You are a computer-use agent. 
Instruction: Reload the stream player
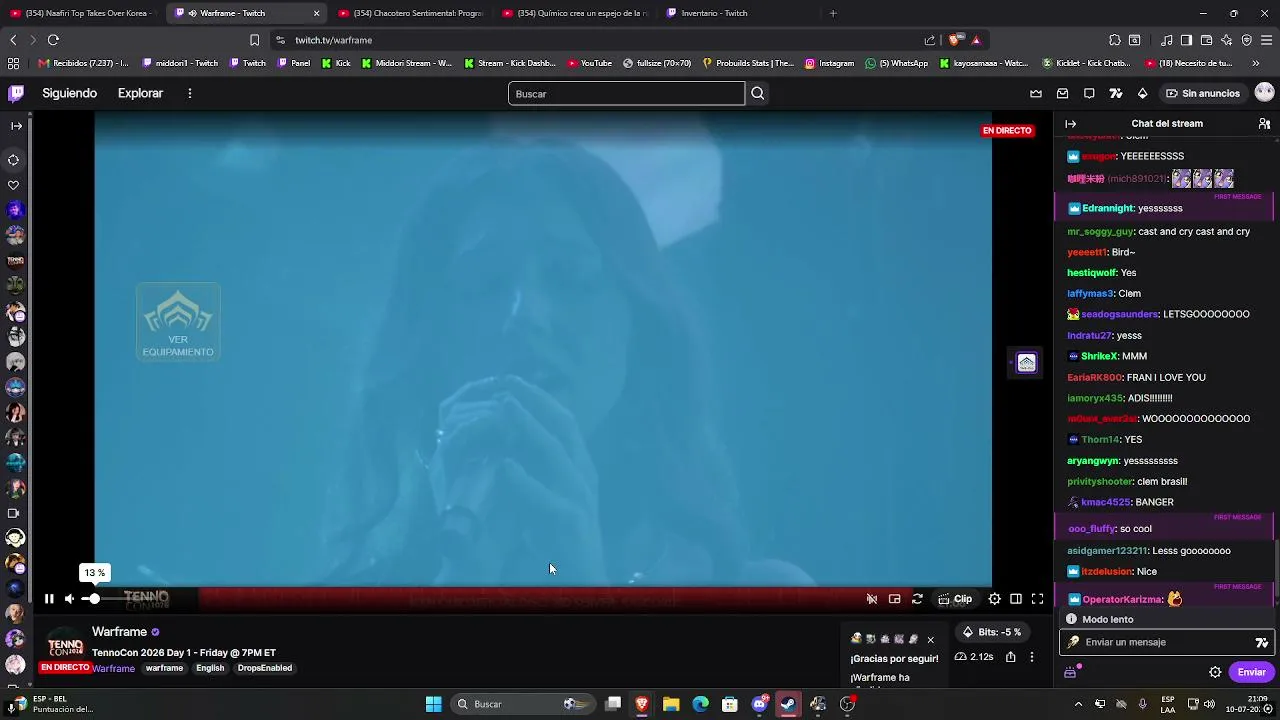(917, 599)
